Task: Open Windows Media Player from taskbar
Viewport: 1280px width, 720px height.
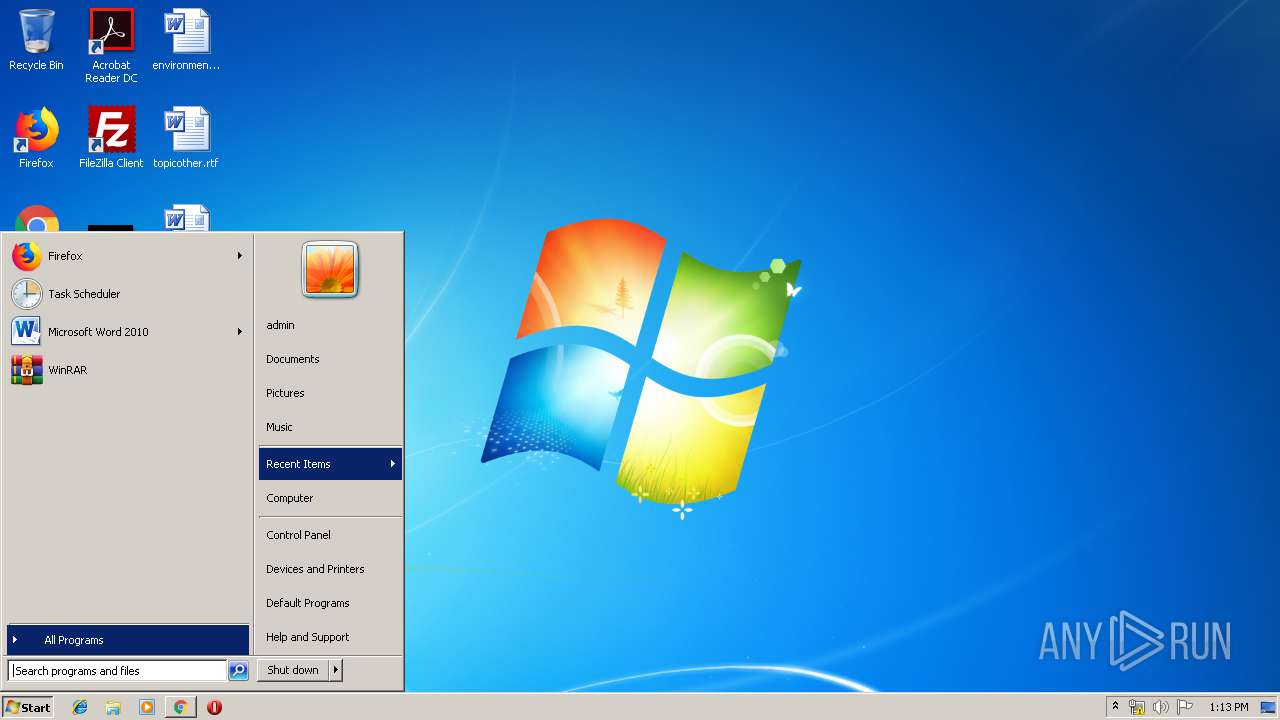Action: coord(147,707)
